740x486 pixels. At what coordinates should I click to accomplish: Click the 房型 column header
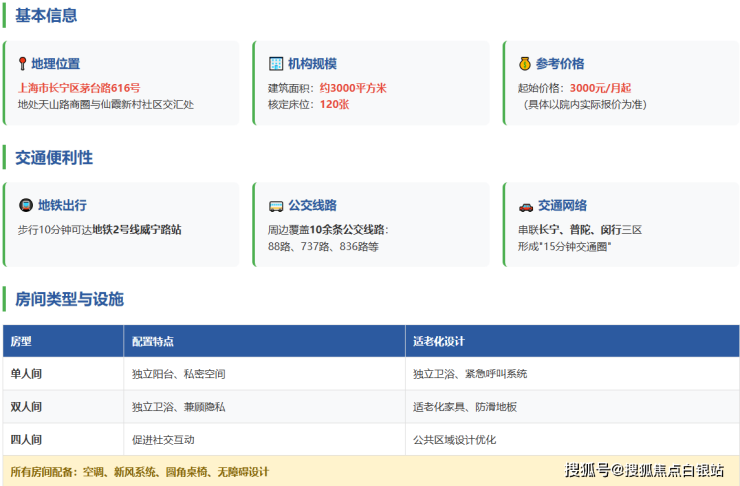(x=21, y=341)
